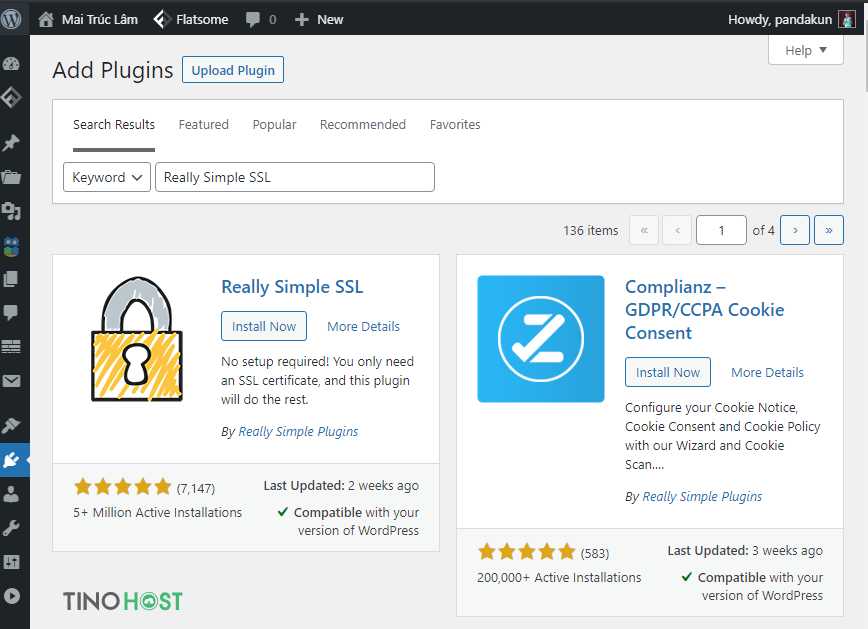Switch to the Favorites tab
This screenshot has height=629, width=868.
pyautogui.click(x=455, y=125)
